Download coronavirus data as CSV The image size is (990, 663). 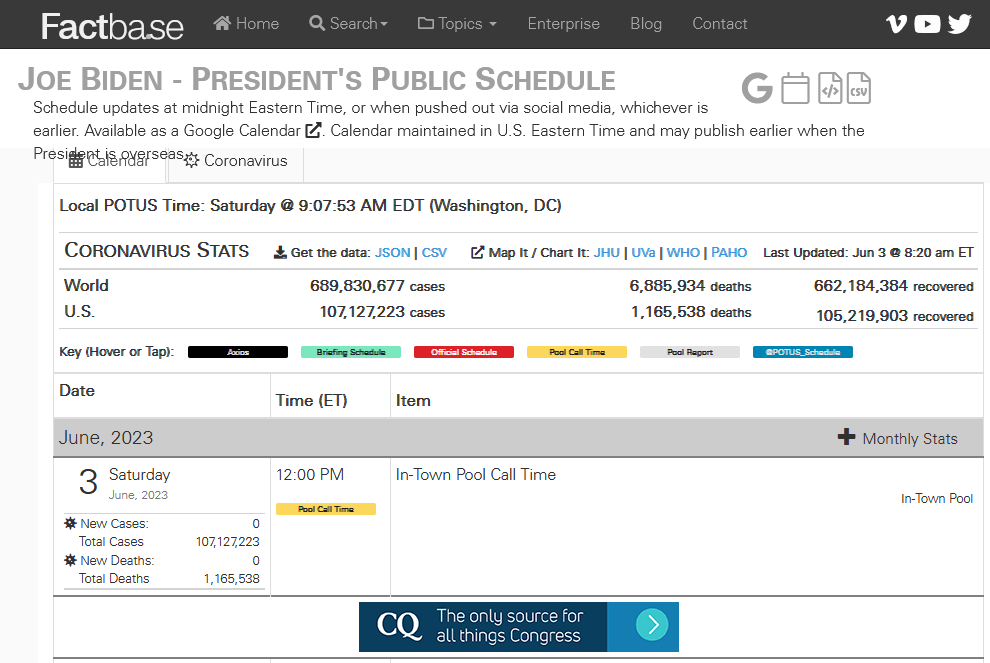point(434,253)
